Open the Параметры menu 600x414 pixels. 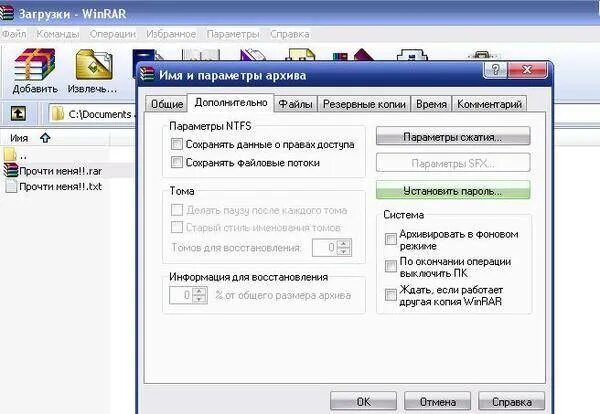tap(233, 34)
